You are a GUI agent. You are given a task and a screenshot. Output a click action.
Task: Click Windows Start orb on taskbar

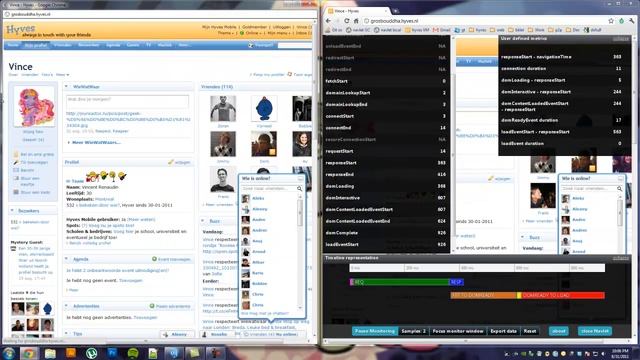(8, 353)
